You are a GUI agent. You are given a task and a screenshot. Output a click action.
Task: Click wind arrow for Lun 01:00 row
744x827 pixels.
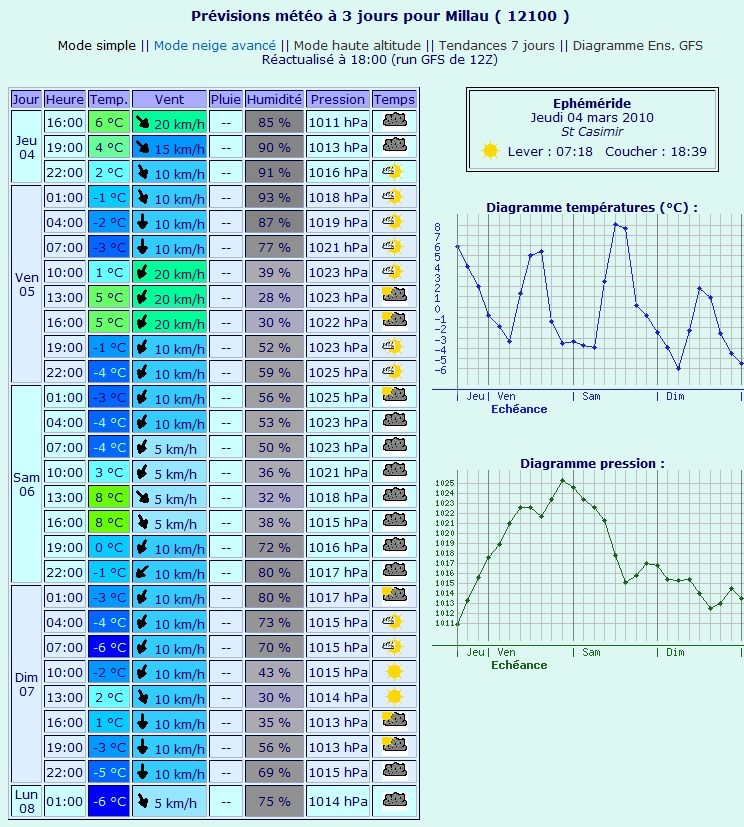coord(142,801)
